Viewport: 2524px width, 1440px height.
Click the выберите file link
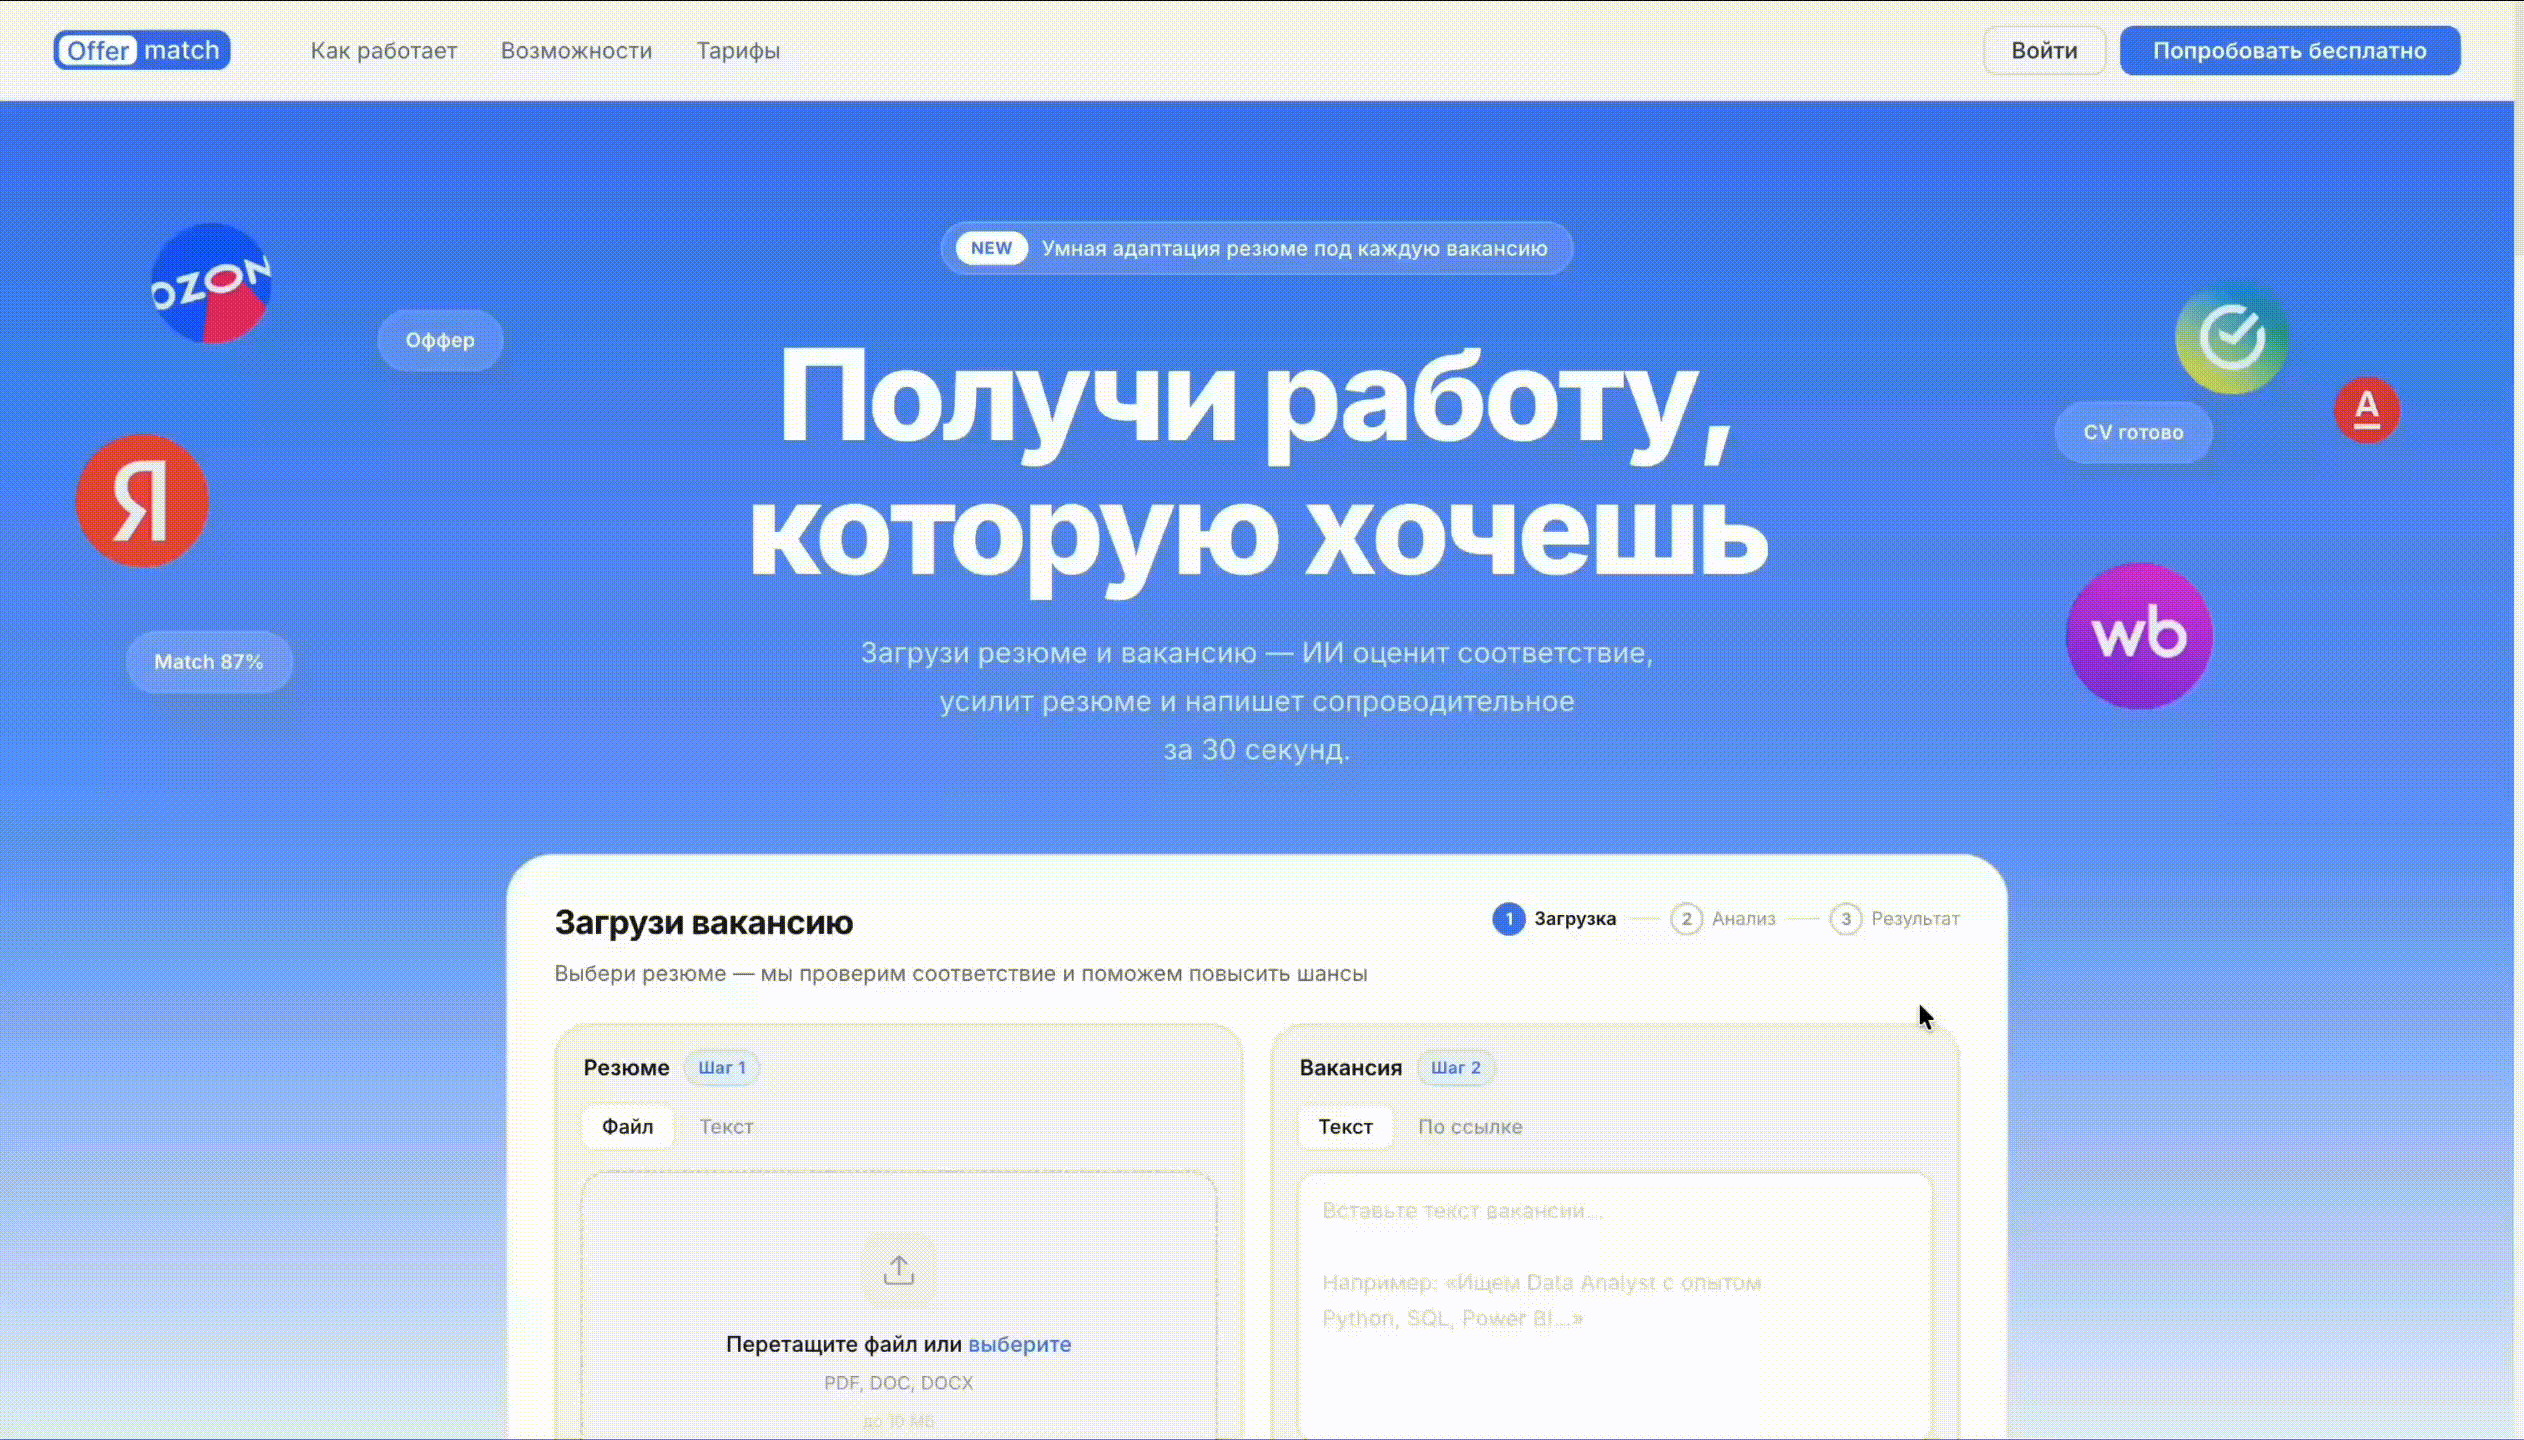[1019, 1344]
